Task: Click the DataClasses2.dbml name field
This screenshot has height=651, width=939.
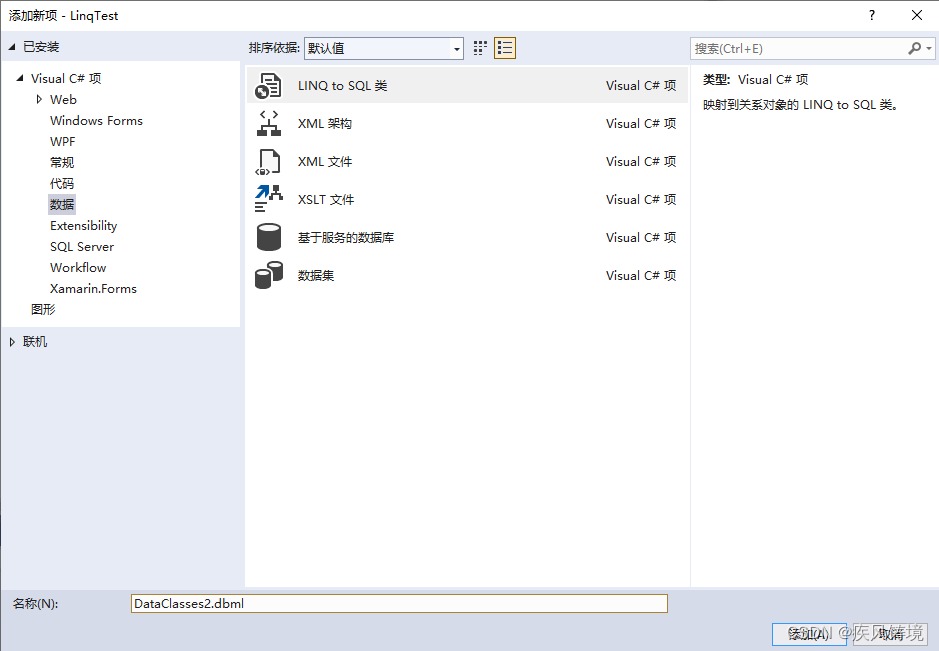Action: pyautogui.click(x=400, y=603)
